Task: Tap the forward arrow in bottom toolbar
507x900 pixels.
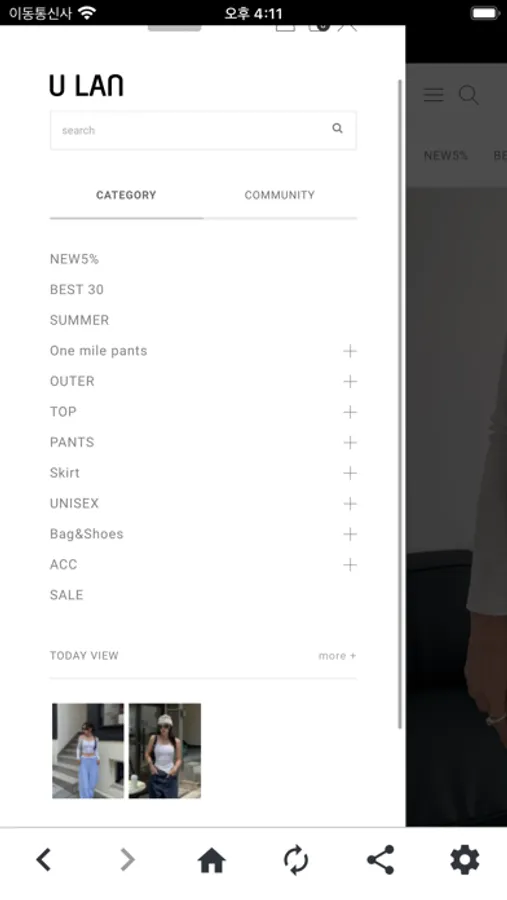Action: click(127, 859)
